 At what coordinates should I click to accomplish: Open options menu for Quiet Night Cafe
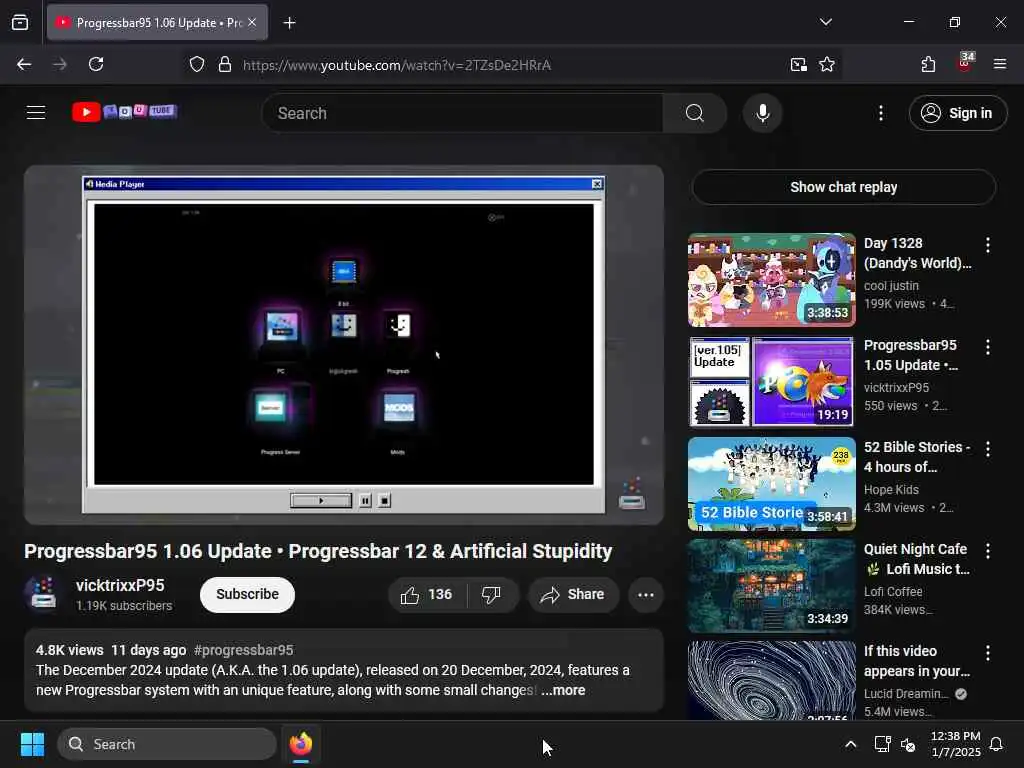[987, 551]
